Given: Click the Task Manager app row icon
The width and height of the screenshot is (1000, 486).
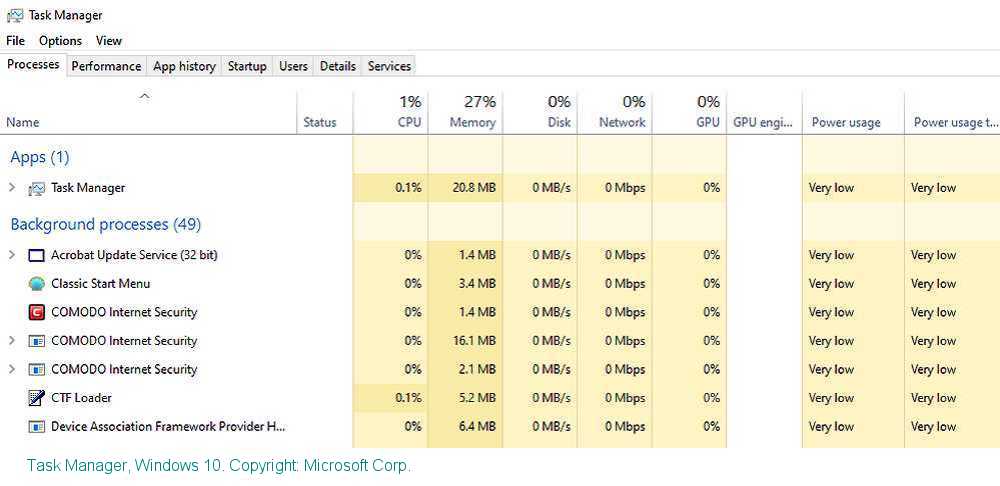Looking at the screenshot, I should coord(36,188).
